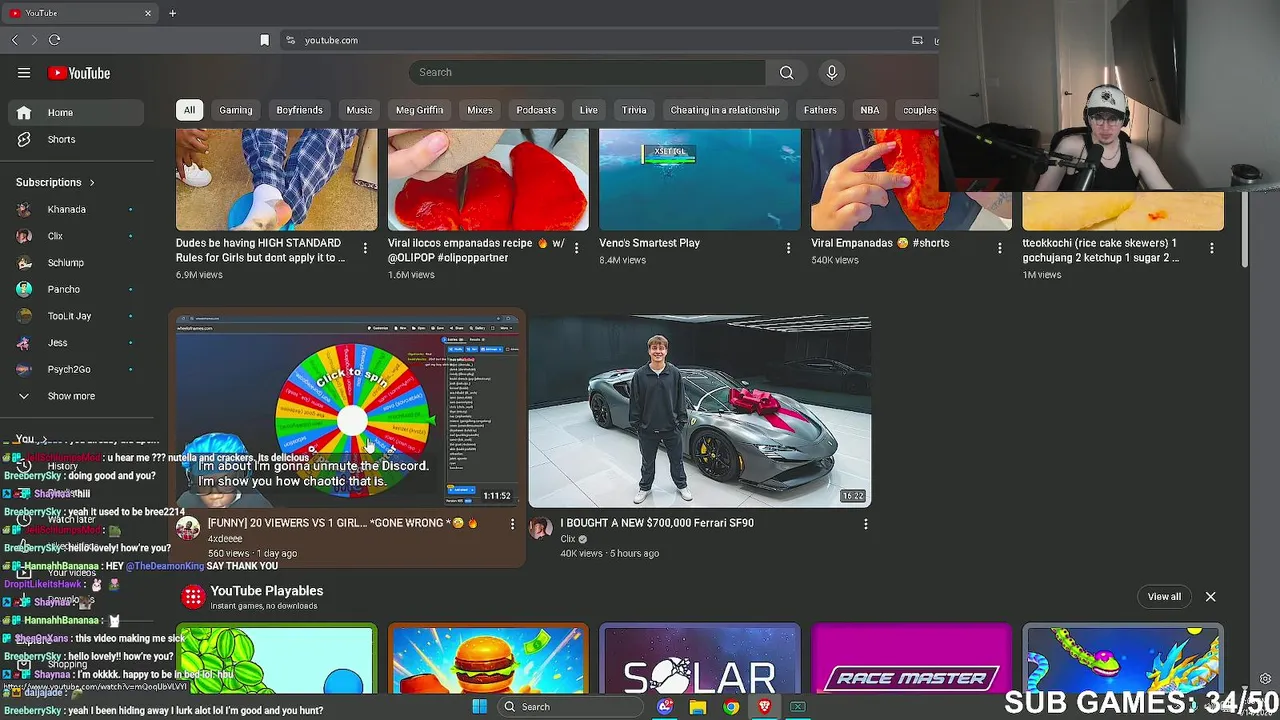Image resolution: width=1280 pixels, height=720 pixels.
Task: Click the bookmark icon beside the address bar
Action: tap(264, 40)
